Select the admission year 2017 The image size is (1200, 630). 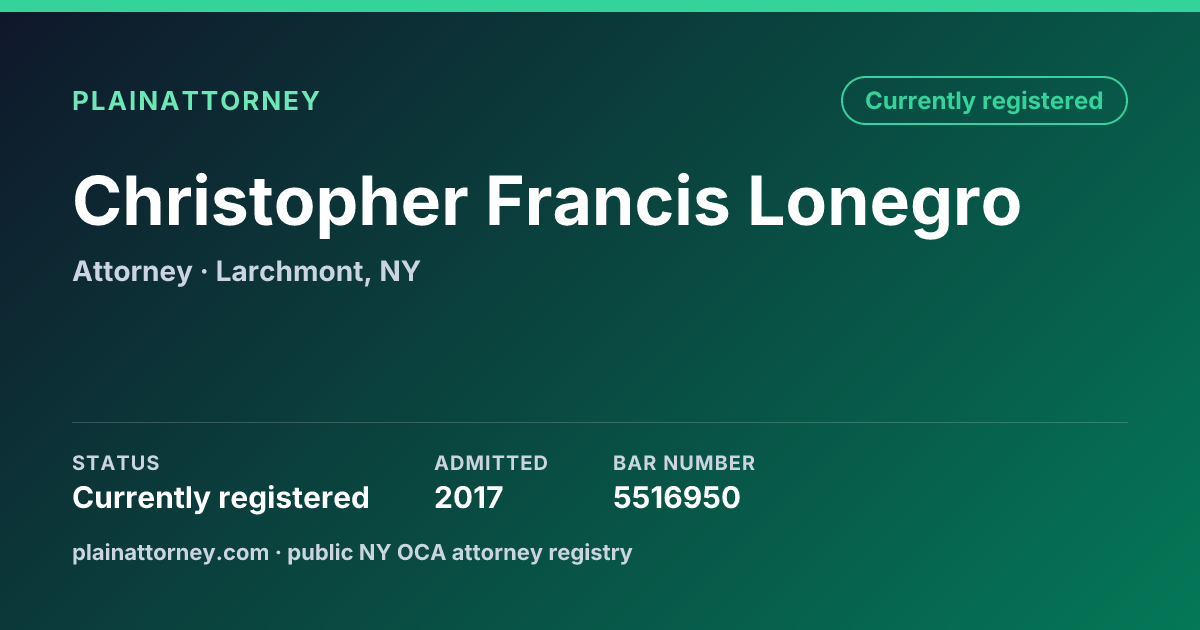coord(469,498)
